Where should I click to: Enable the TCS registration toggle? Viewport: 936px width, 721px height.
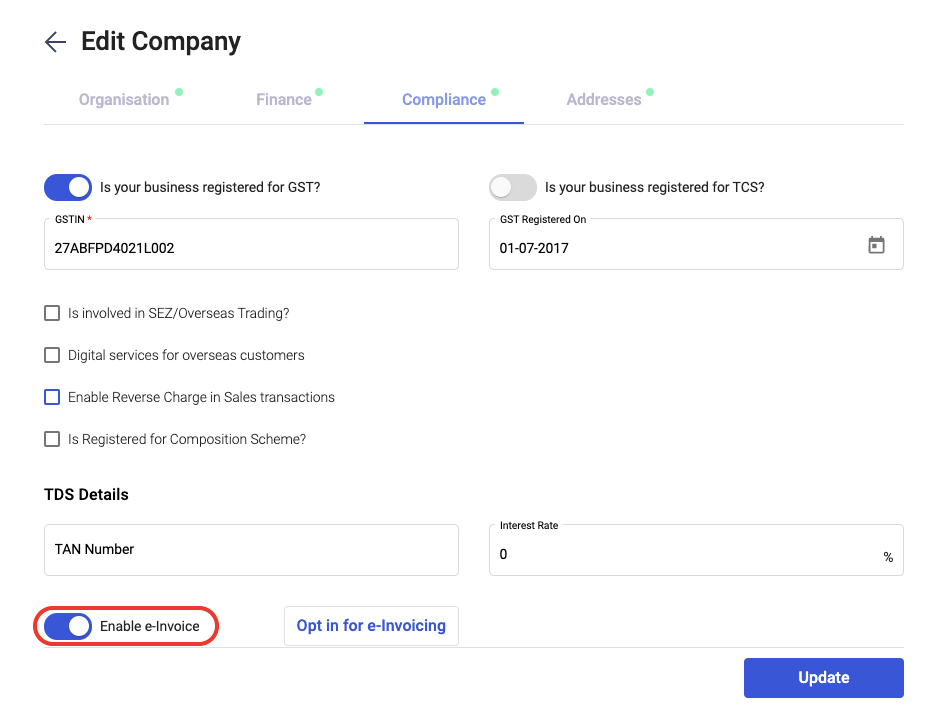point(513,187)
